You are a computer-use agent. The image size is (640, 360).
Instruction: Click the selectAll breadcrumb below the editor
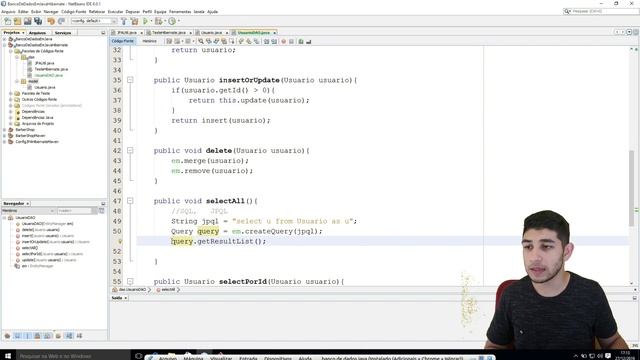(x=168, y=290)
